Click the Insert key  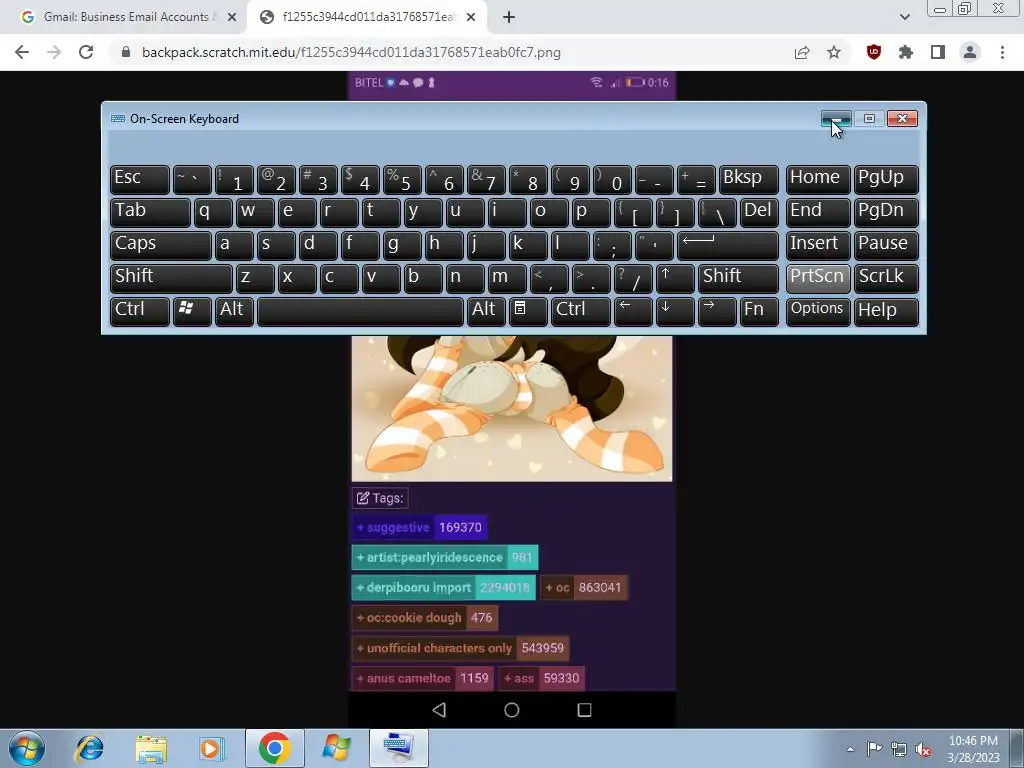[818, 246]
